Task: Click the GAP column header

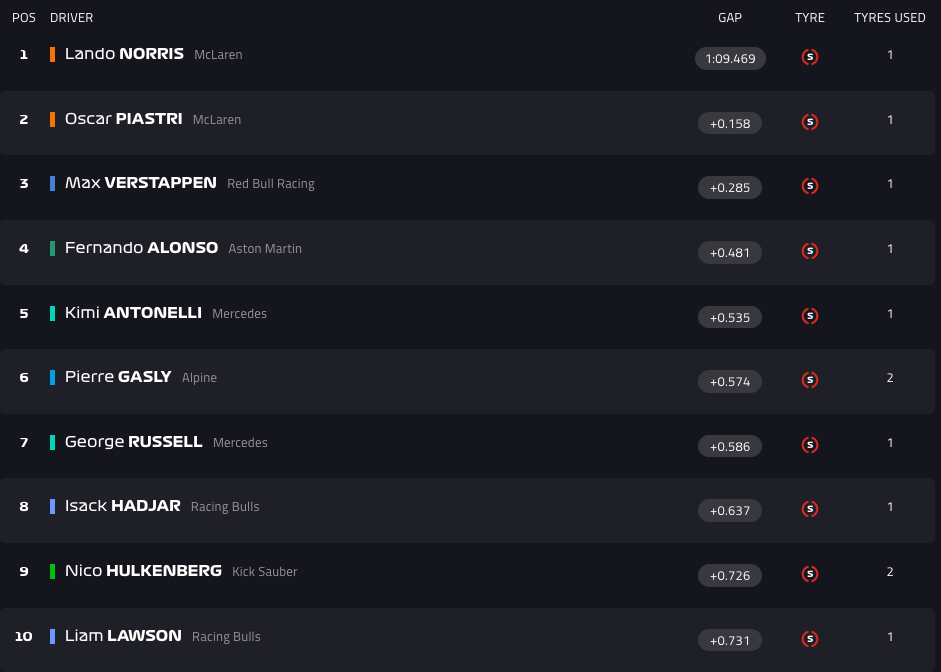Action: tap(730, 18)
